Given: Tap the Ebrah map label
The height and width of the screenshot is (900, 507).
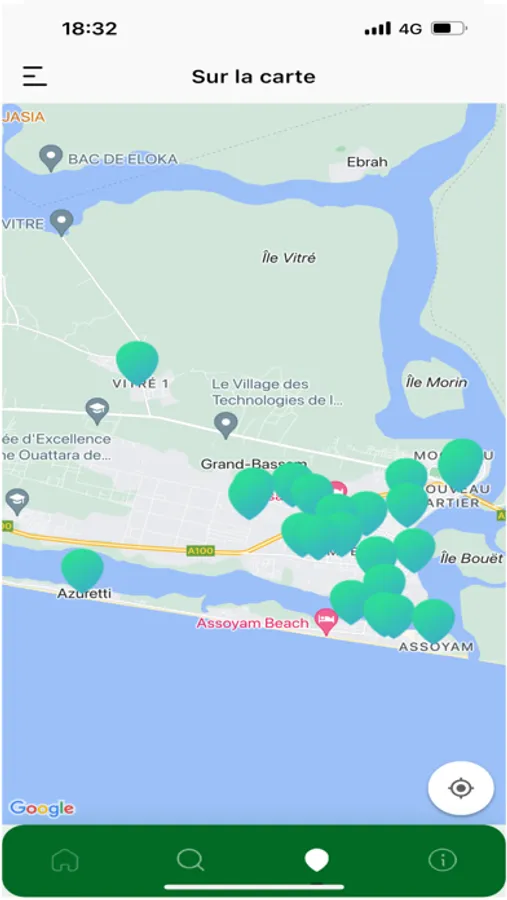Looking at the screenshot, I should click(x=367, y=162).
